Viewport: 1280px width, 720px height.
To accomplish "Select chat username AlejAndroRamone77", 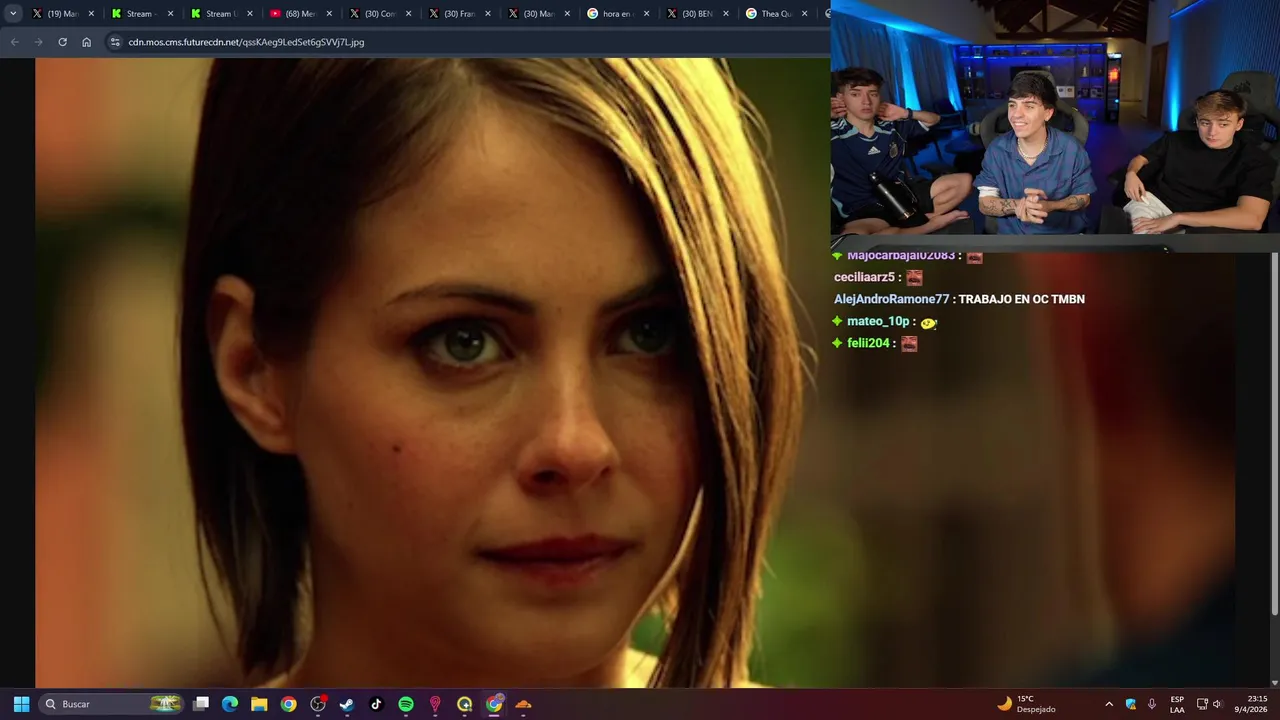I will coord(891,299).
